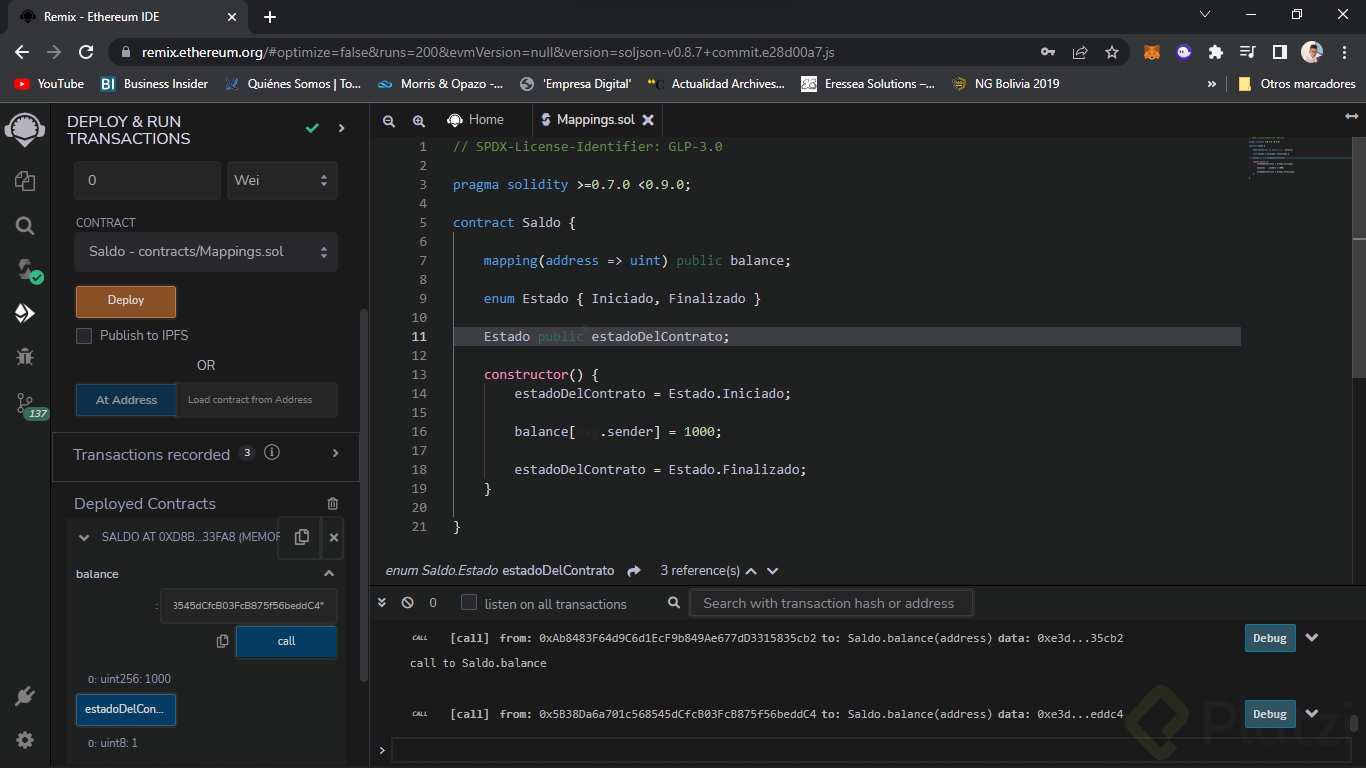1366x768 pixels.
Task: Zoom in the editor font size
Action: (x=419, y=120)
